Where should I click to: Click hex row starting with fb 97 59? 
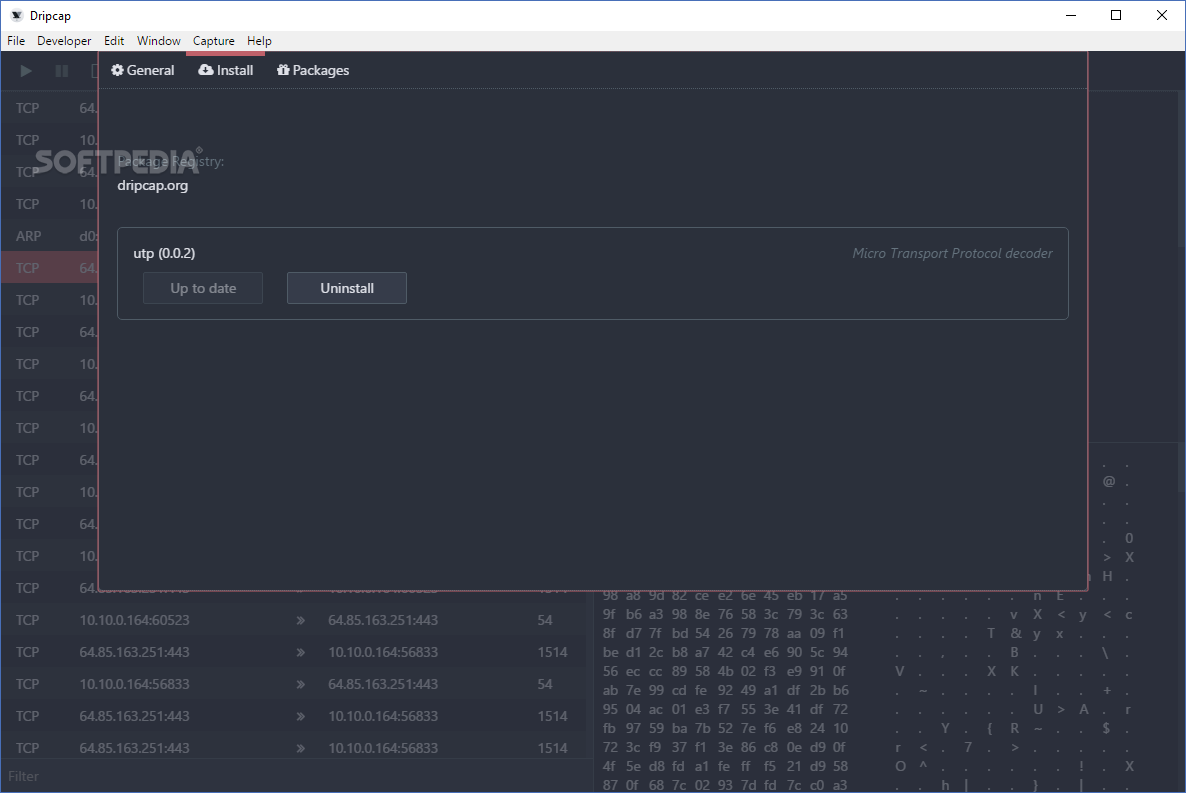(725, 728)
